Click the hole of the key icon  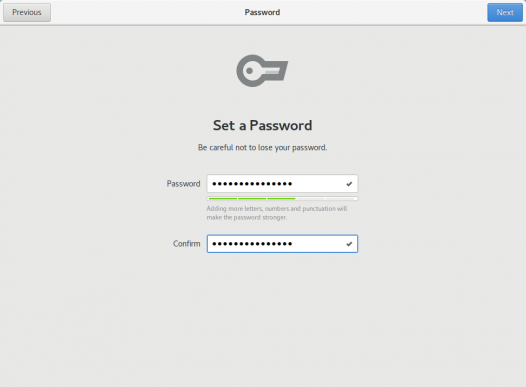pos(250,71)
